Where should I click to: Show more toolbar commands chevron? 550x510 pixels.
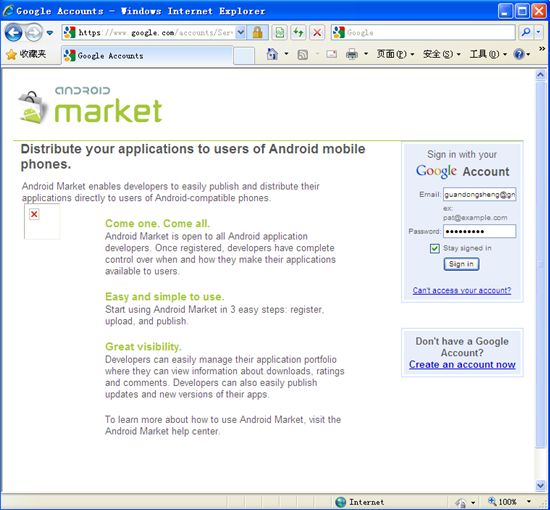(542, 48)
